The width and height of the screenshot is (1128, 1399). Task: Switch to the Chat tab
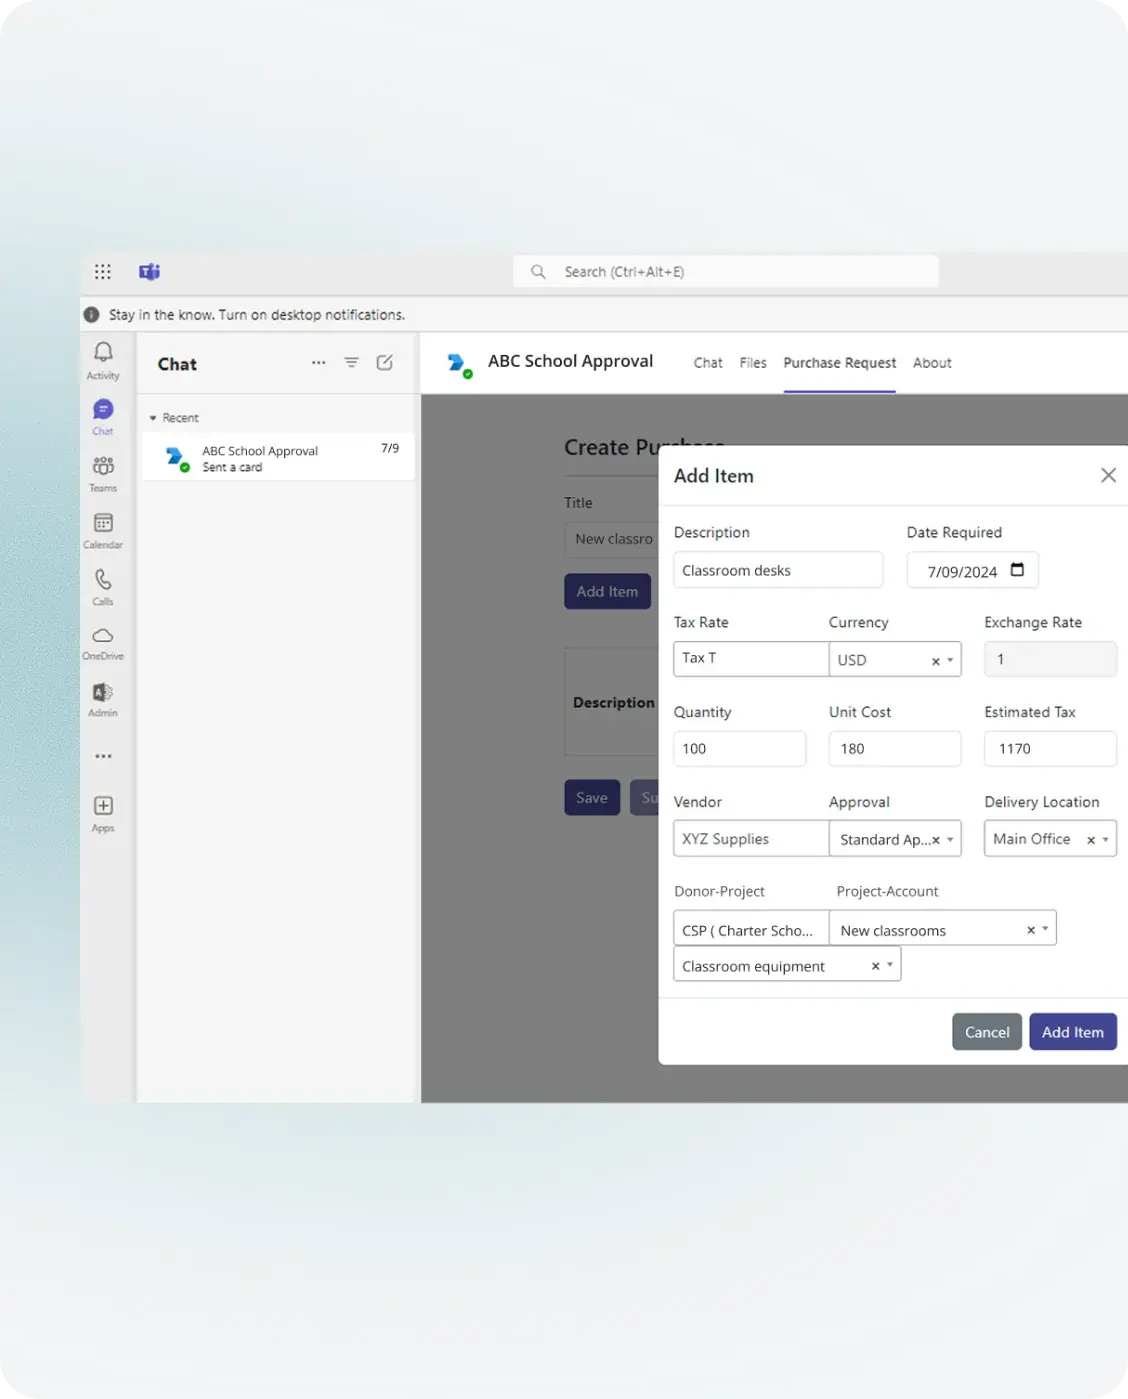[x=708, y=363]
